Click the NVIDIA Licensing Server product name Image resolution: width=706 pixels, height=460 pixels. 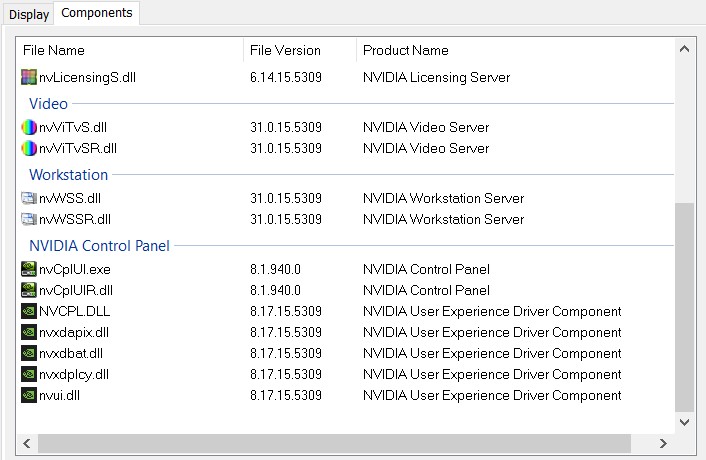pyautogui.click(x=436, y=77)
